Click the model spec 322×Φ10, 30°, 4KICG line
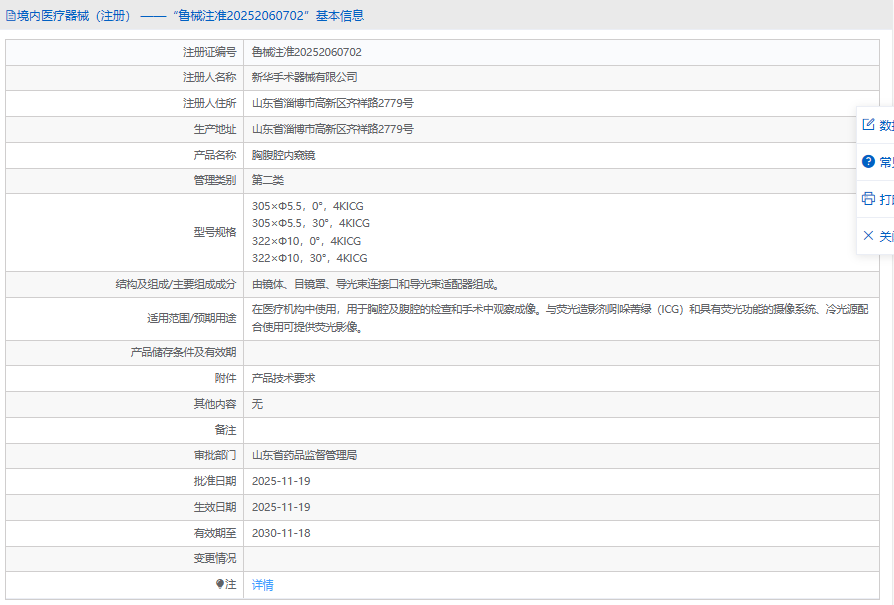894x605 pixels. (309, 258)
